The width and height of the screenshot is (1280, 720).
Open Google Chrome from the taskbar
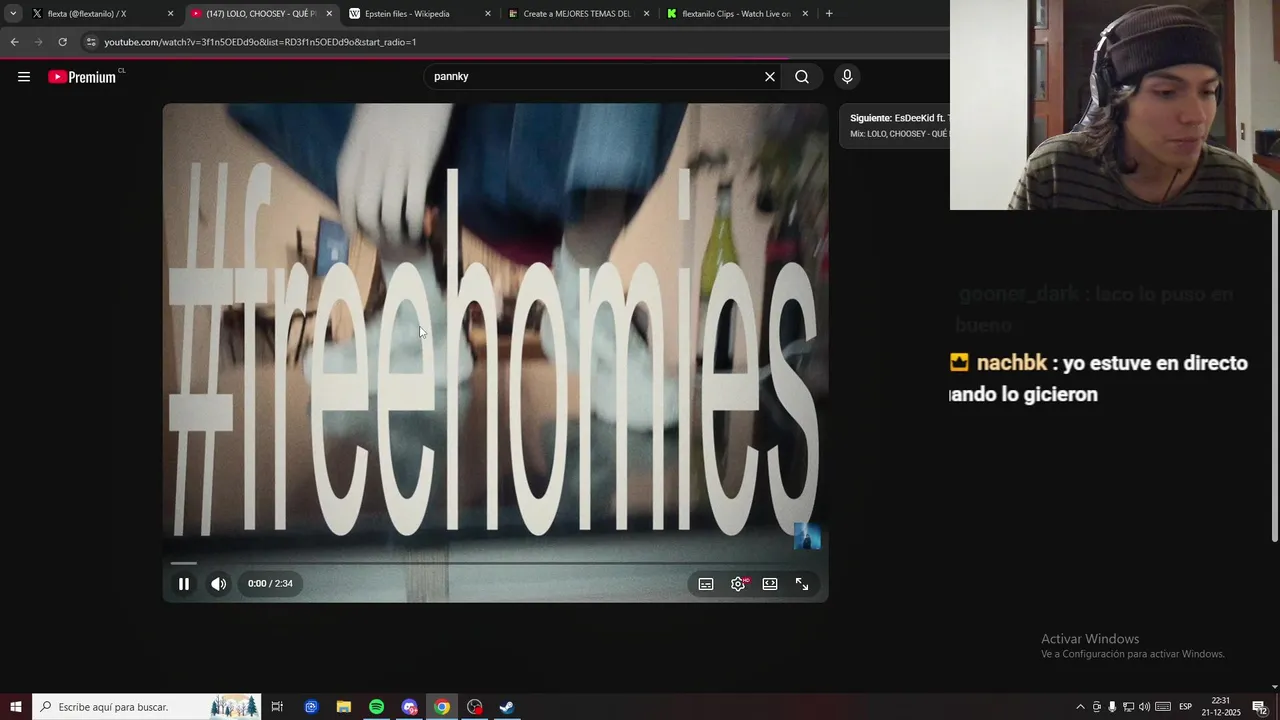click(442, 707)
